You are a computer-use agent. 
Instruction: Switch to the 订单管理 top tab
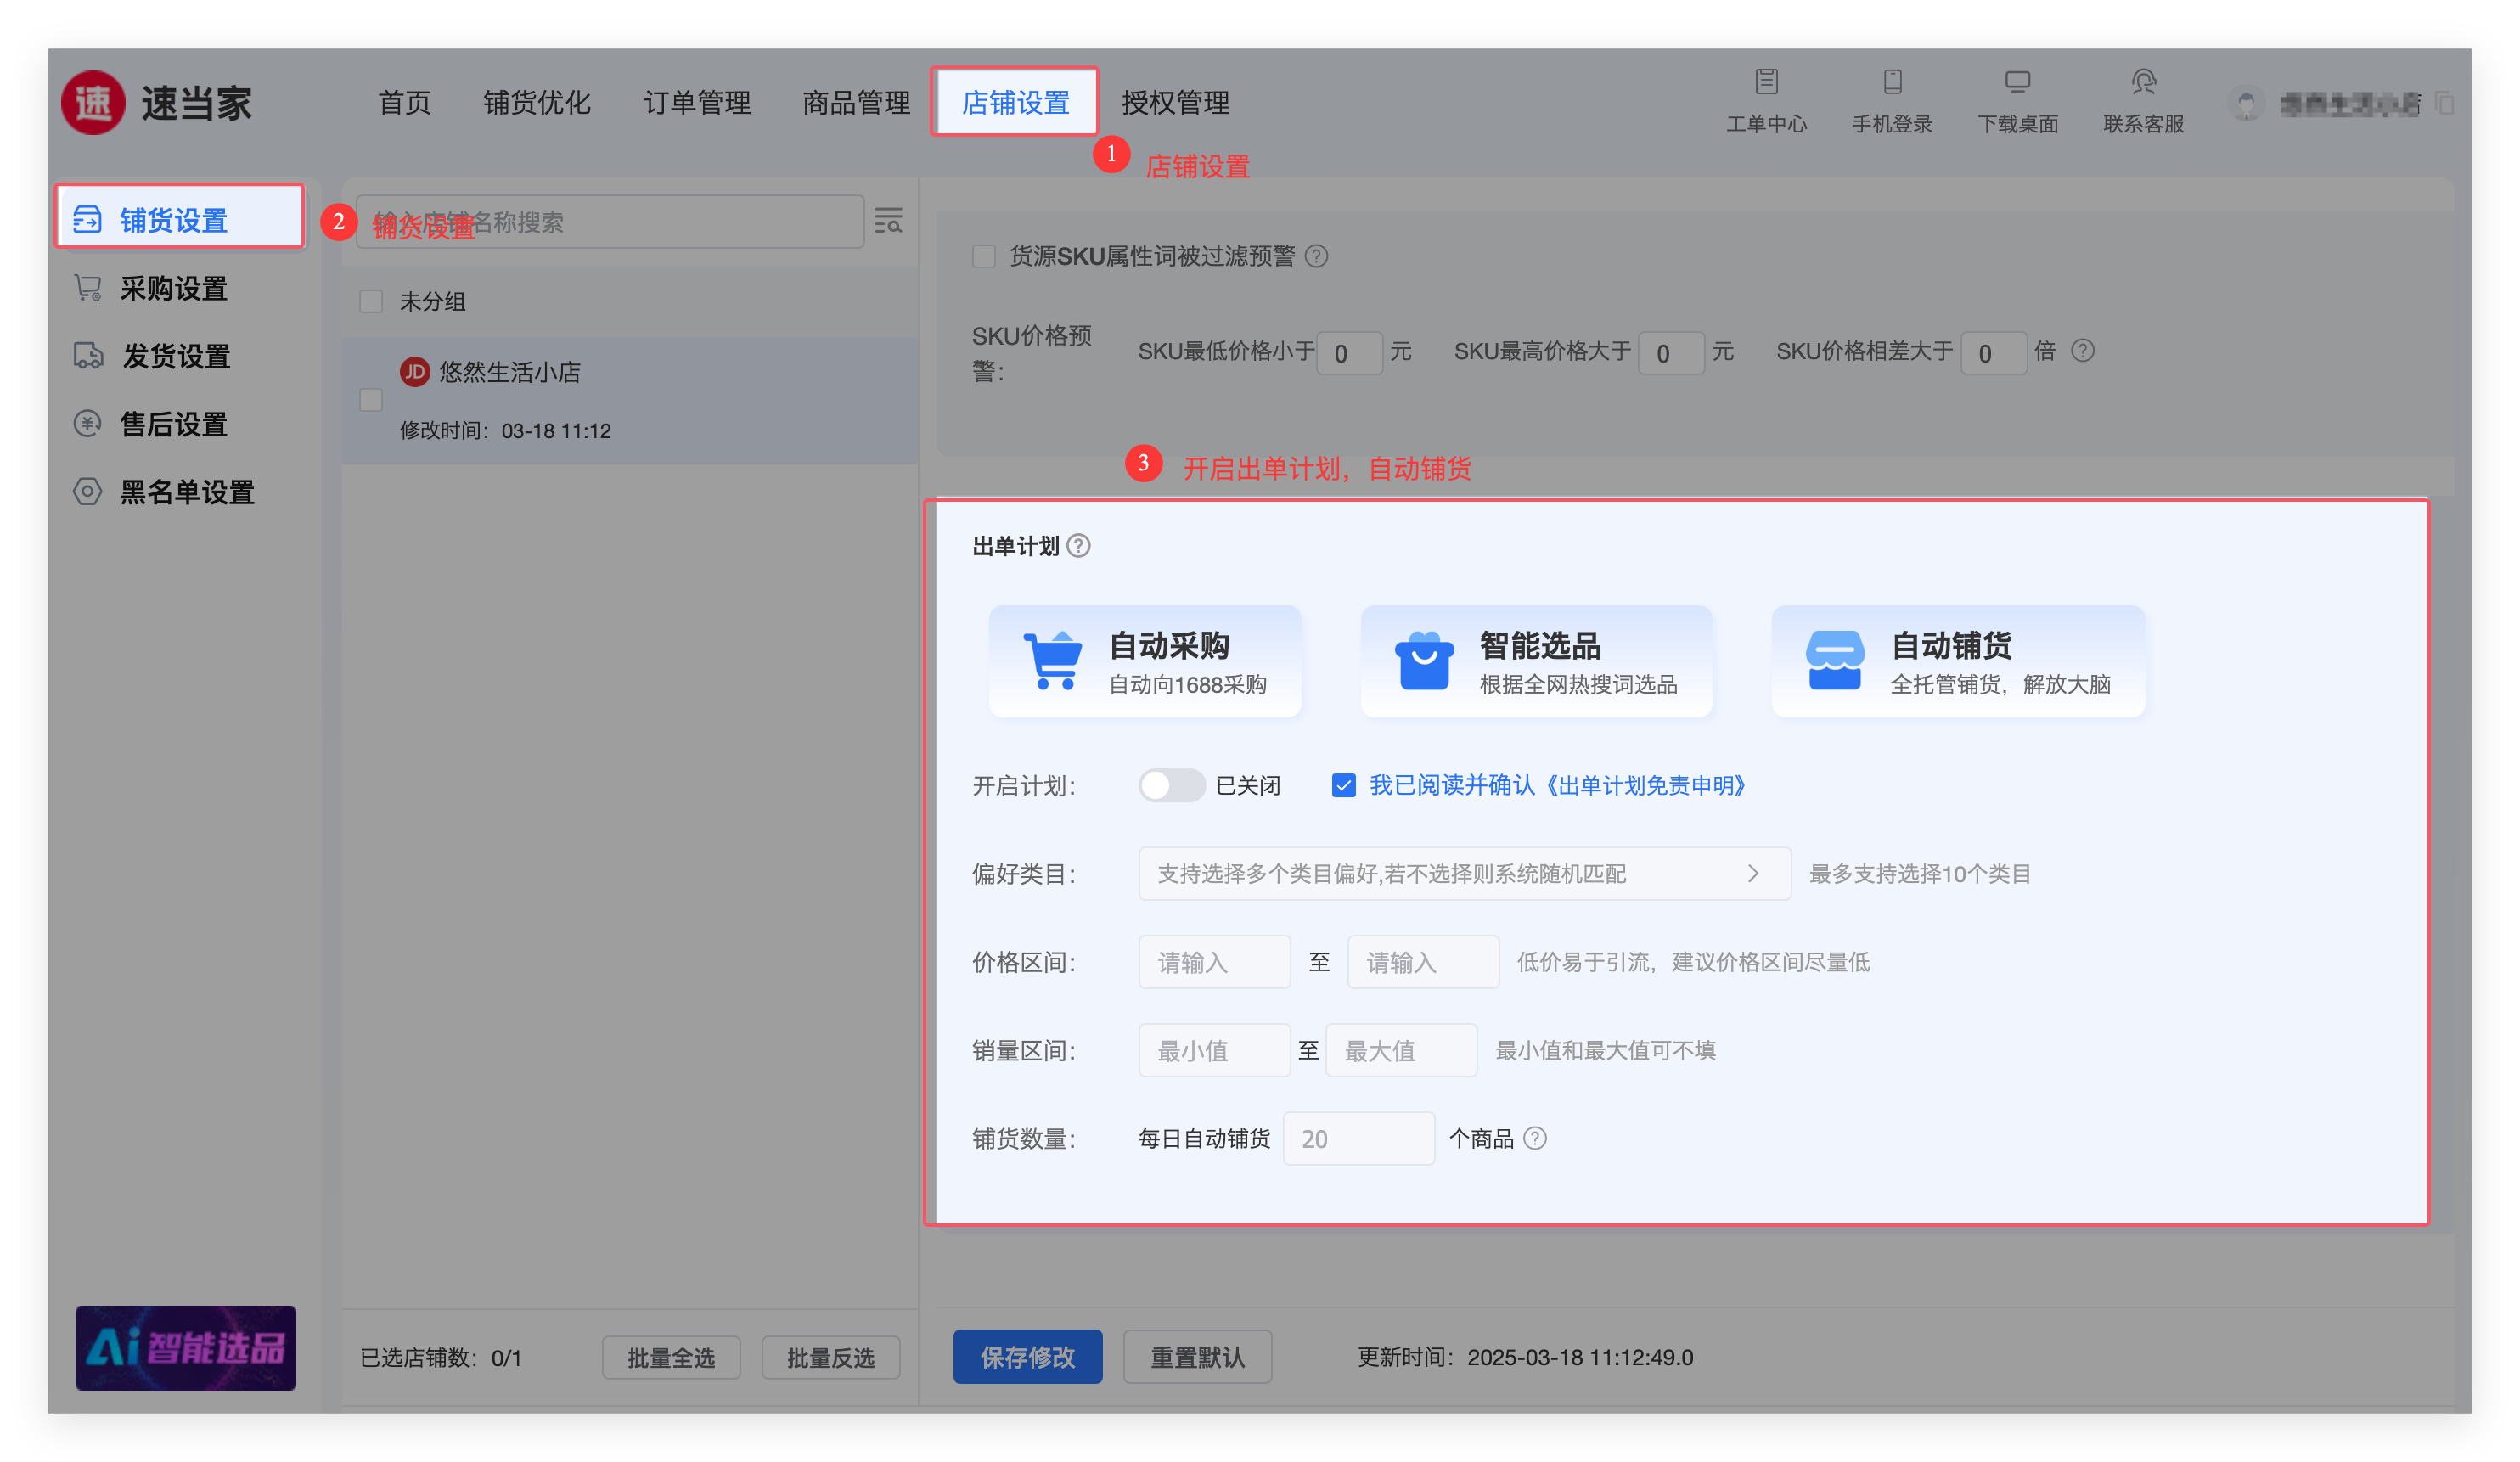tap(696, 102)
